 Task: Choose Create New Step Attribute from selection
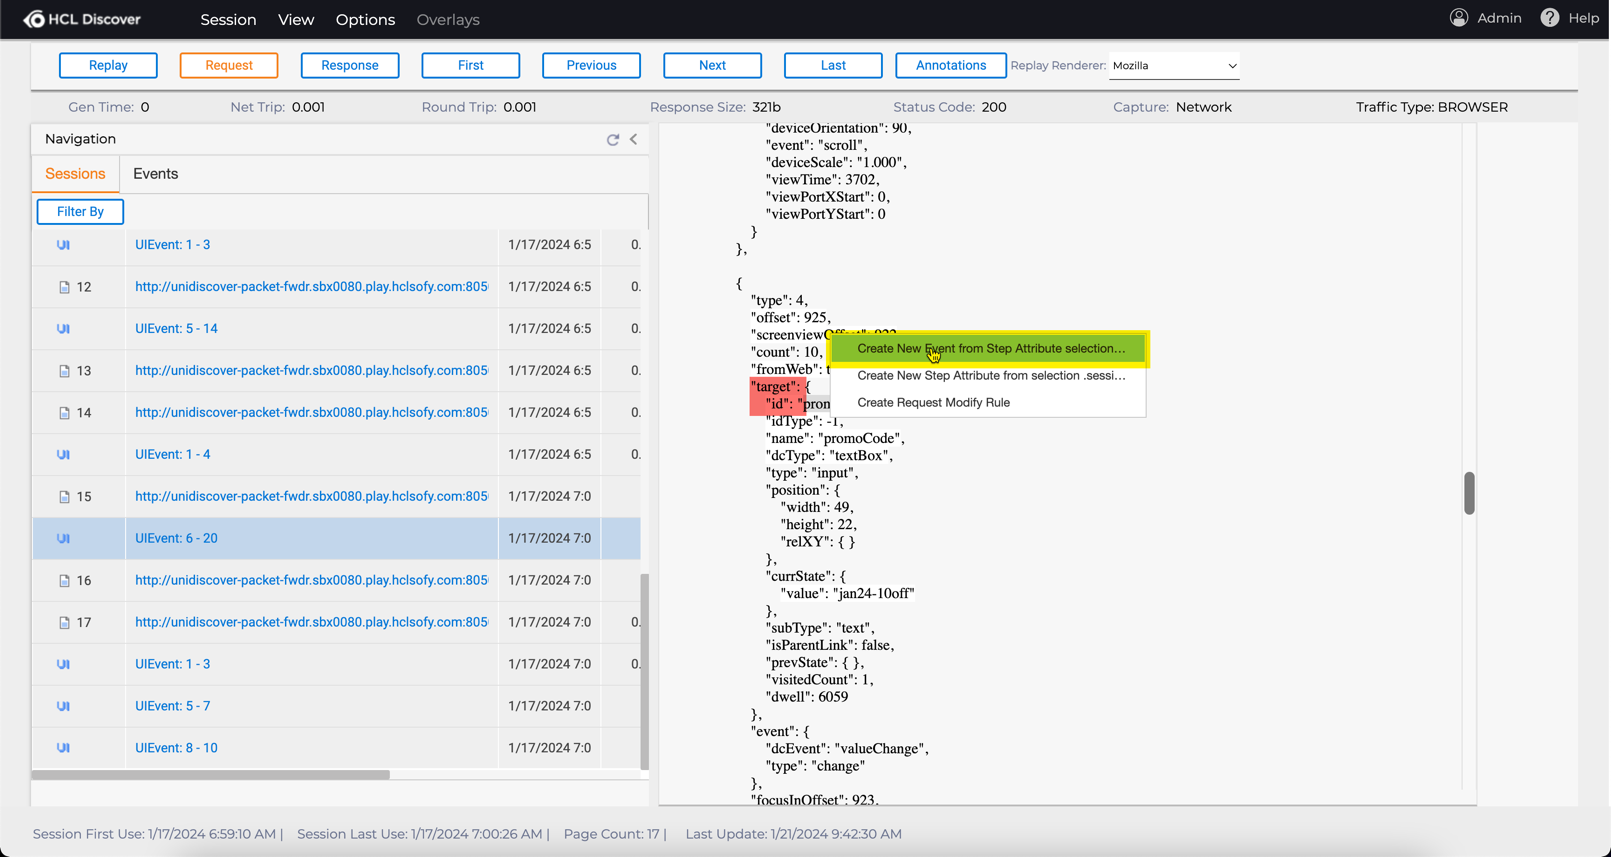[990, 376]
